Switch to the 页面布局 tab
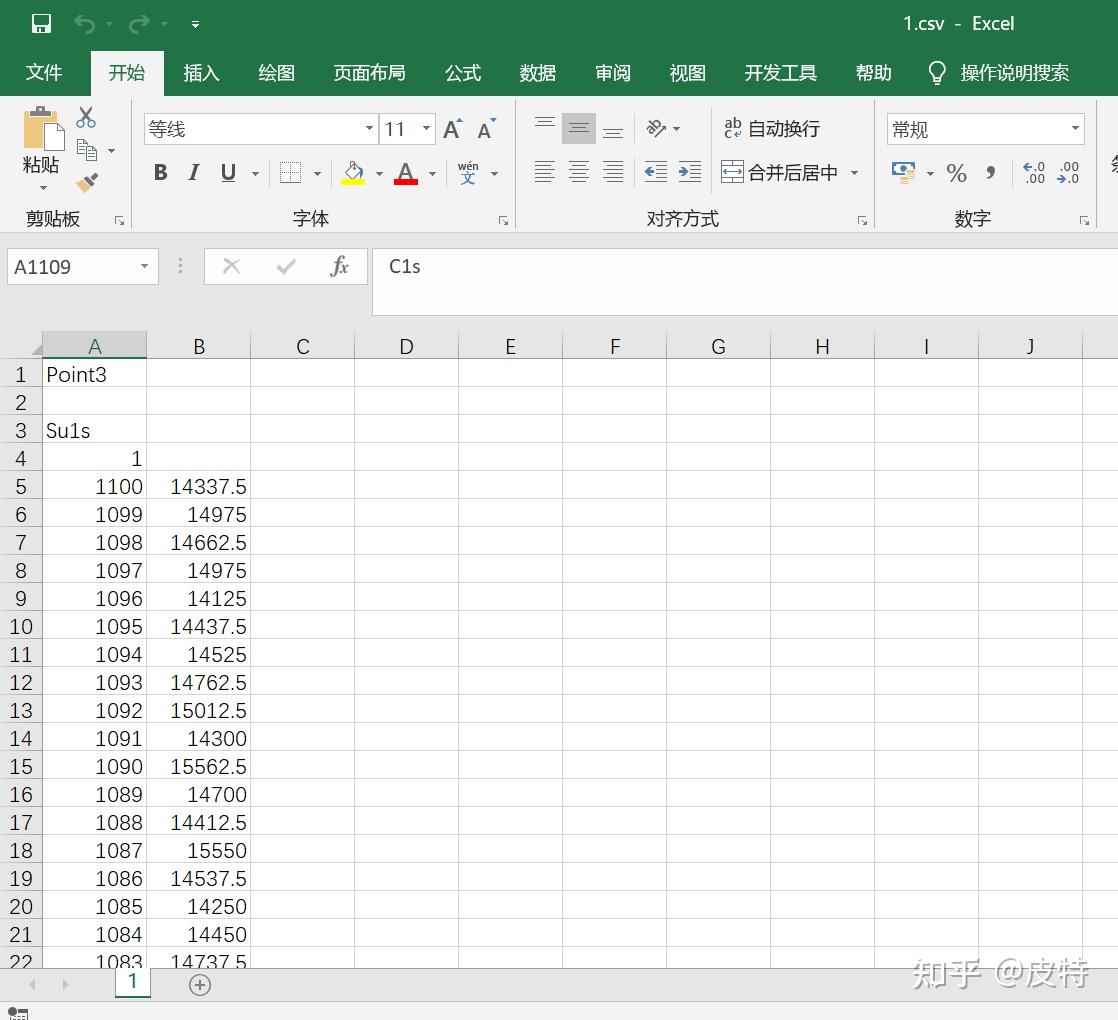The height and width of the screenshot is (1020, 1118). [x=369, y=73]
